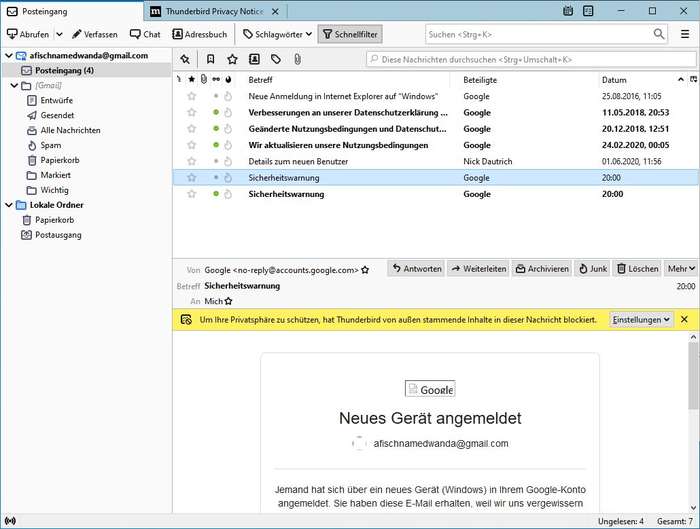This screenshot has height=529, width=700.
Task: Sort by the star column header
Action: tap(192, 79)
